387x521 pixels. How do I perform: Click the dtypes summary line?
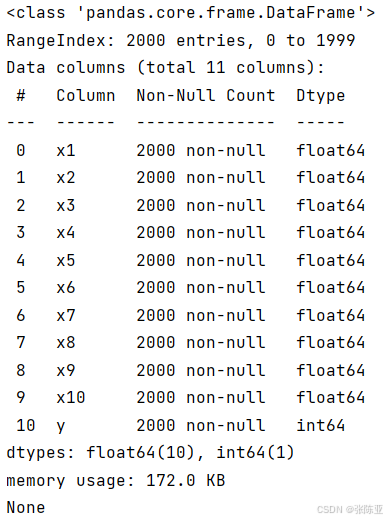point(150,453)
